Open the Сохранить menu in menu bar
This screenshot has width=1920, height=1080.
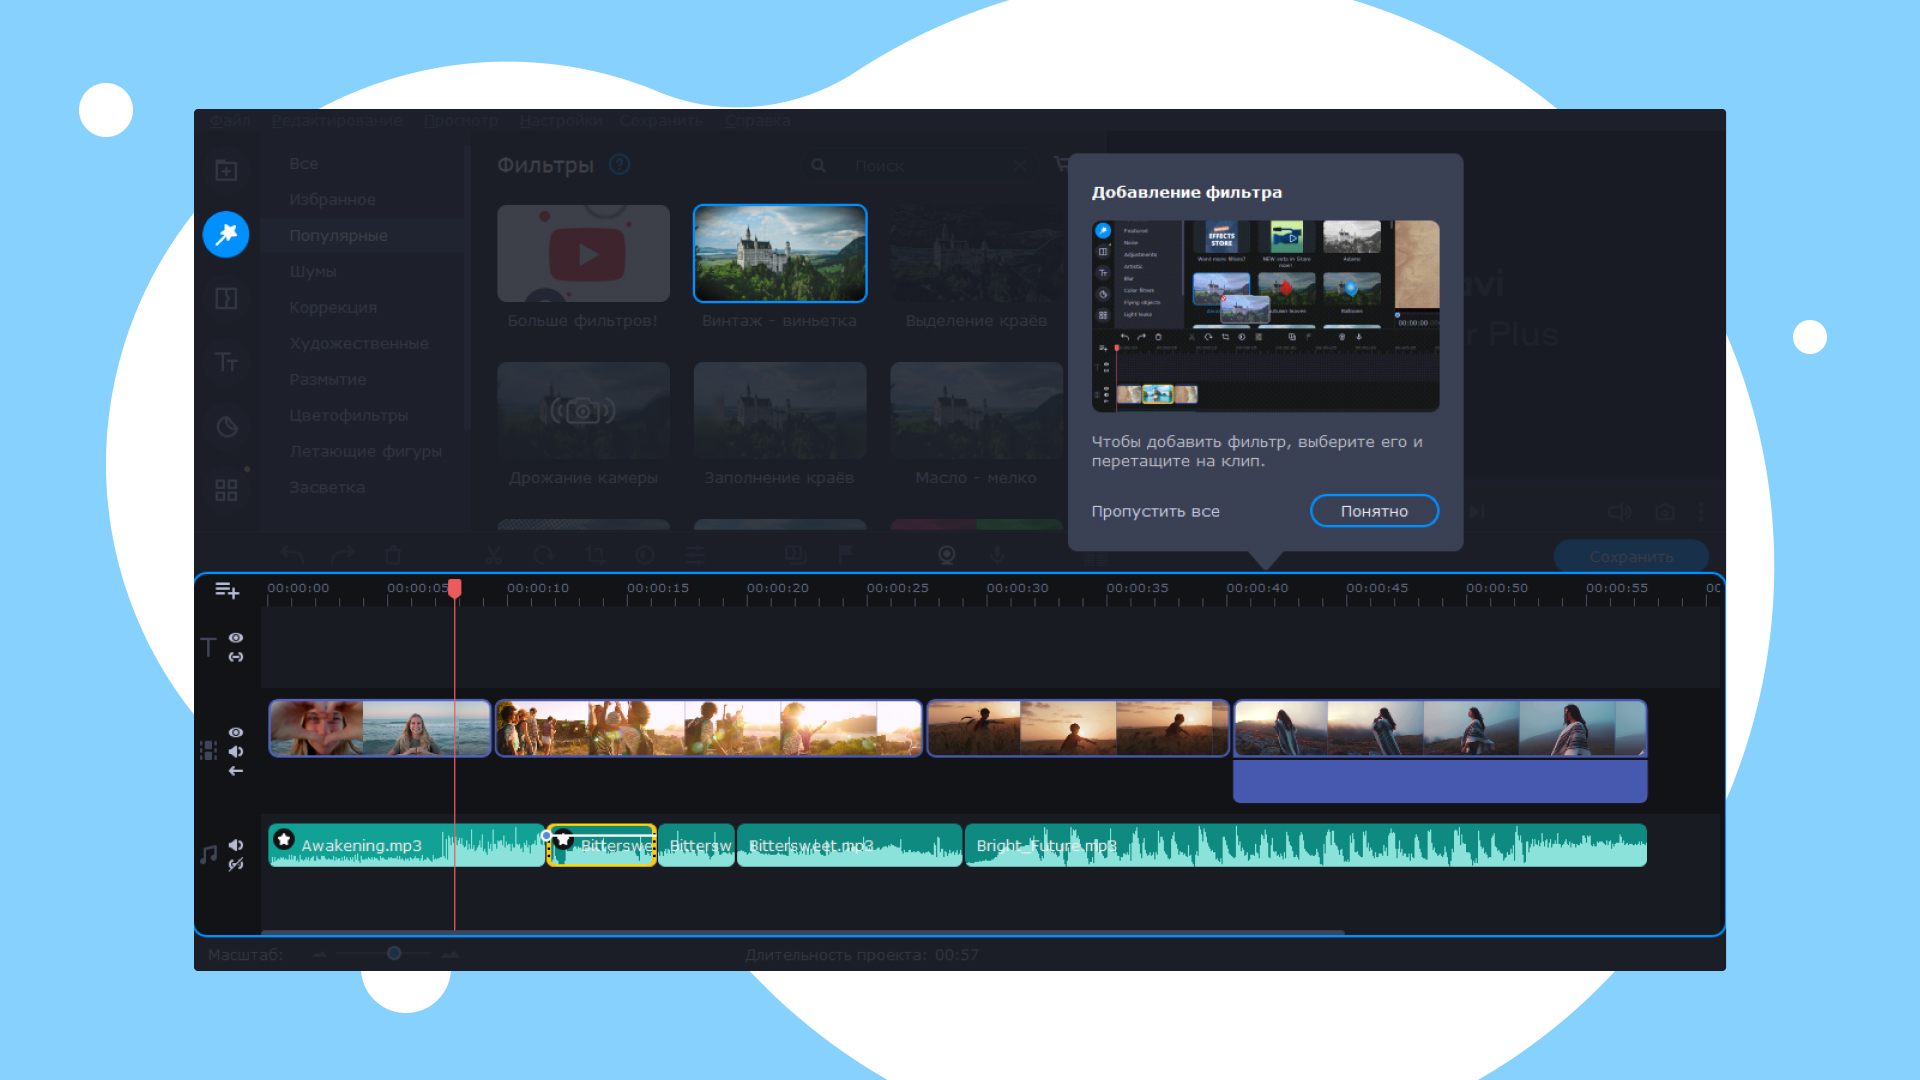(661, 121)
